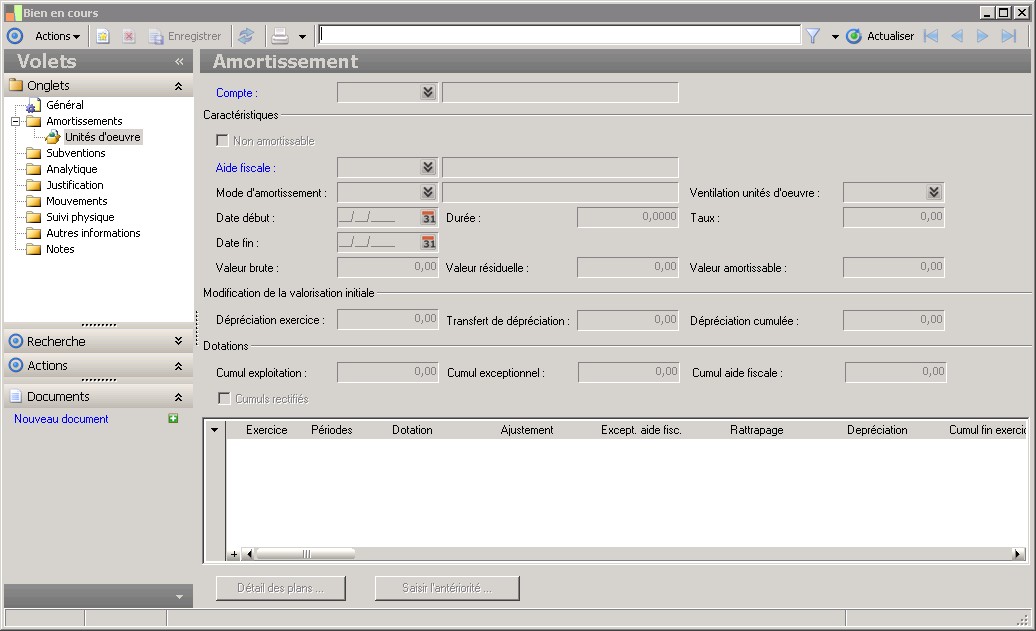Open the Compte dropdown
This screenshot has width=1036, height=631.
(x=428, y=93)
